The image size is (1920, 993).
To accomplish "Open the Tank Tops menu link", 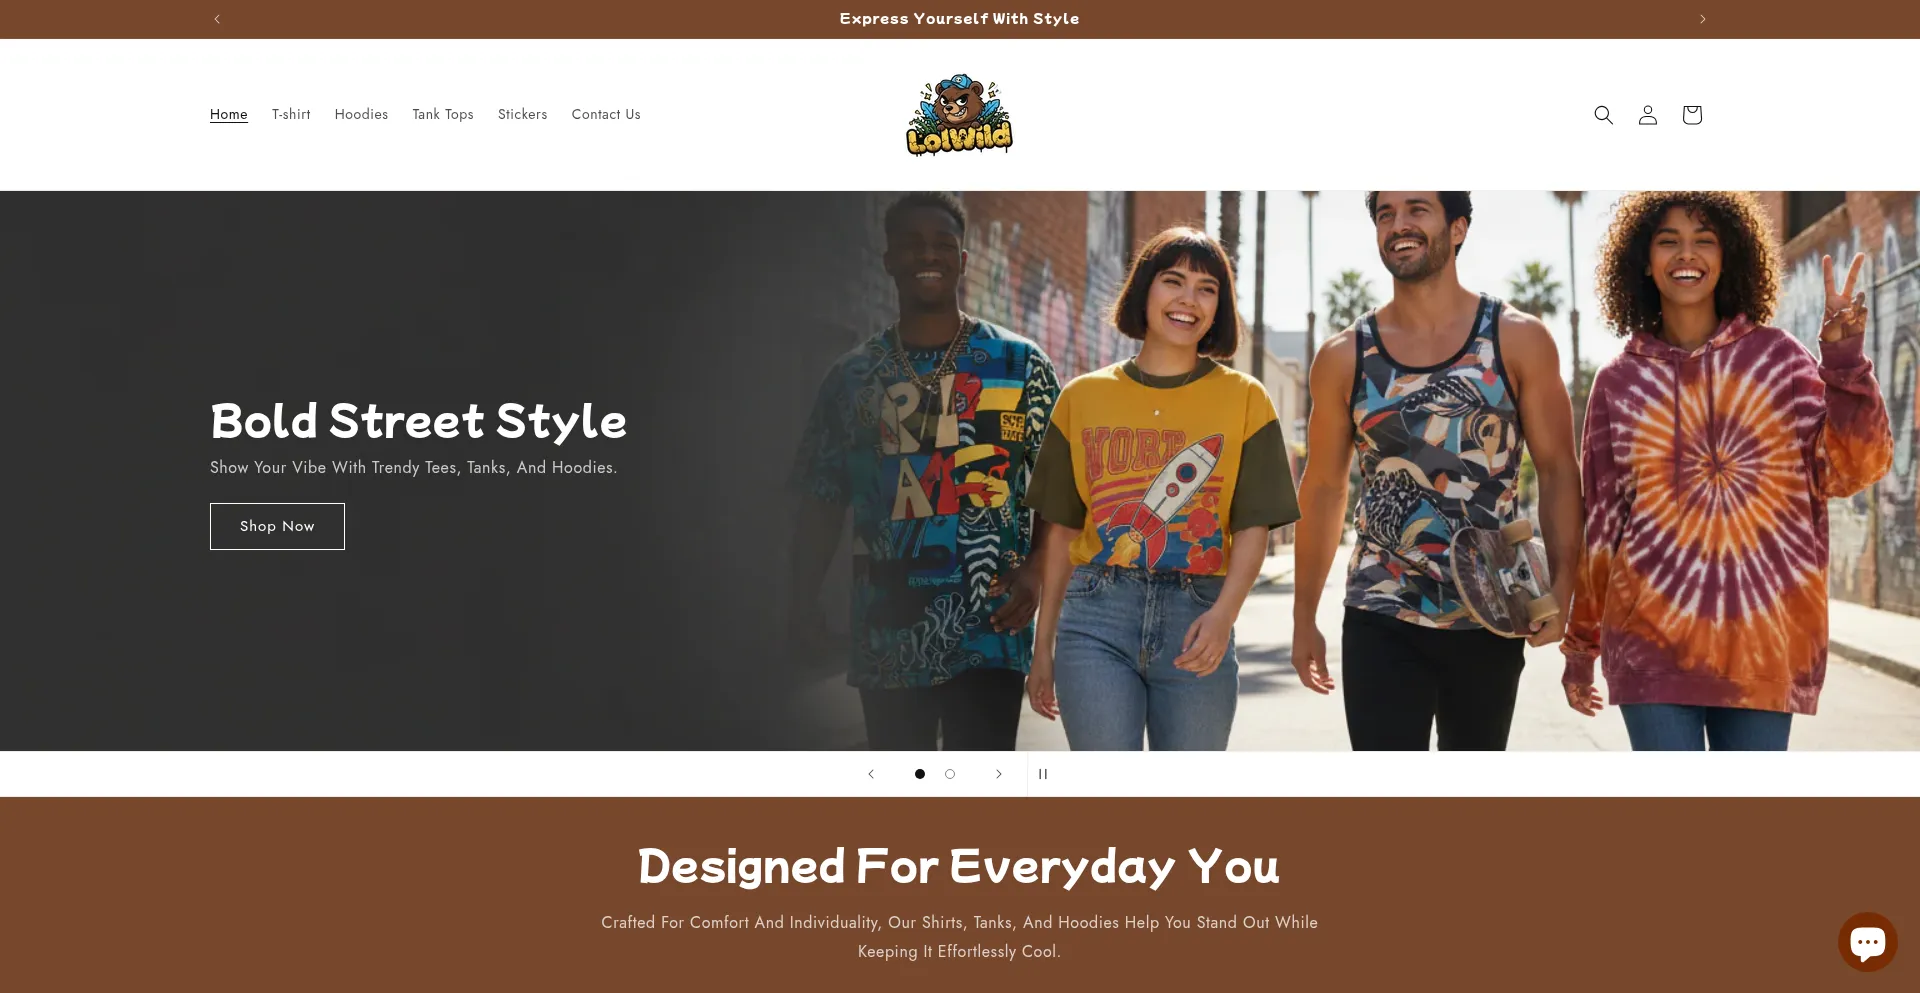I will coord(443,115).
